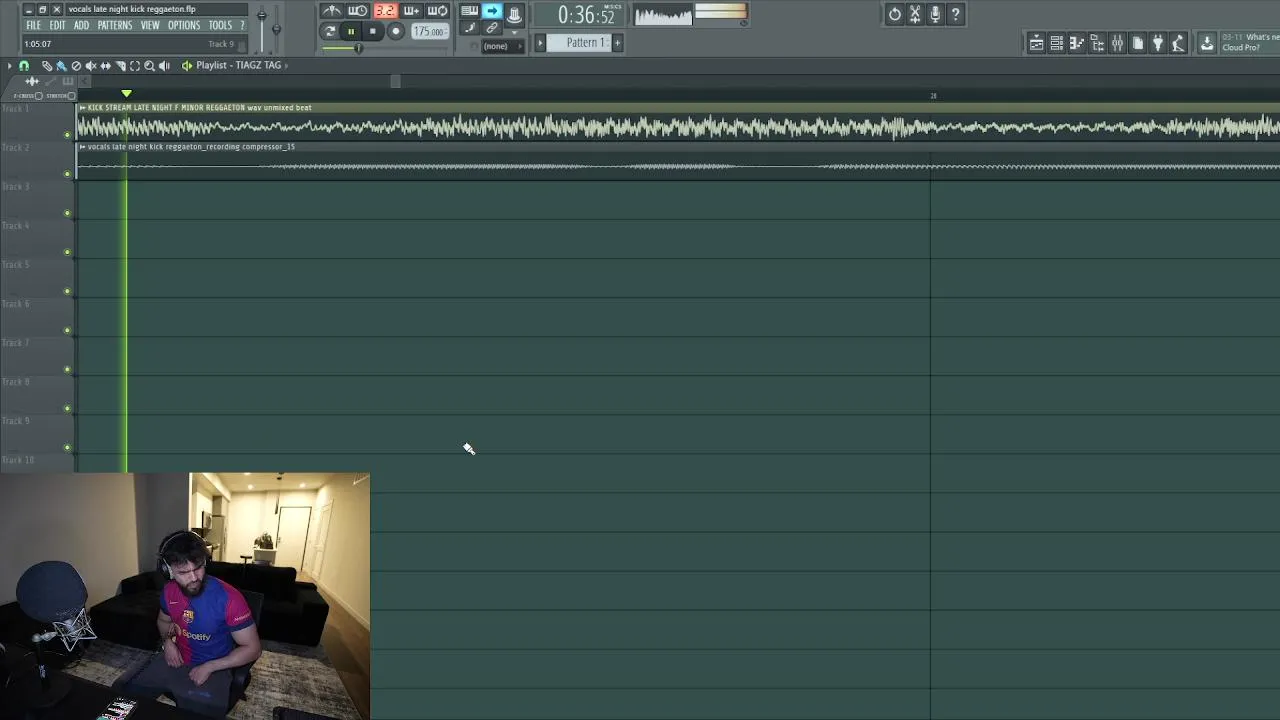Open the (none) pattern snap dropdown
The height and width of the screenshot is (720, 1280).
click(x=504, y=46)
